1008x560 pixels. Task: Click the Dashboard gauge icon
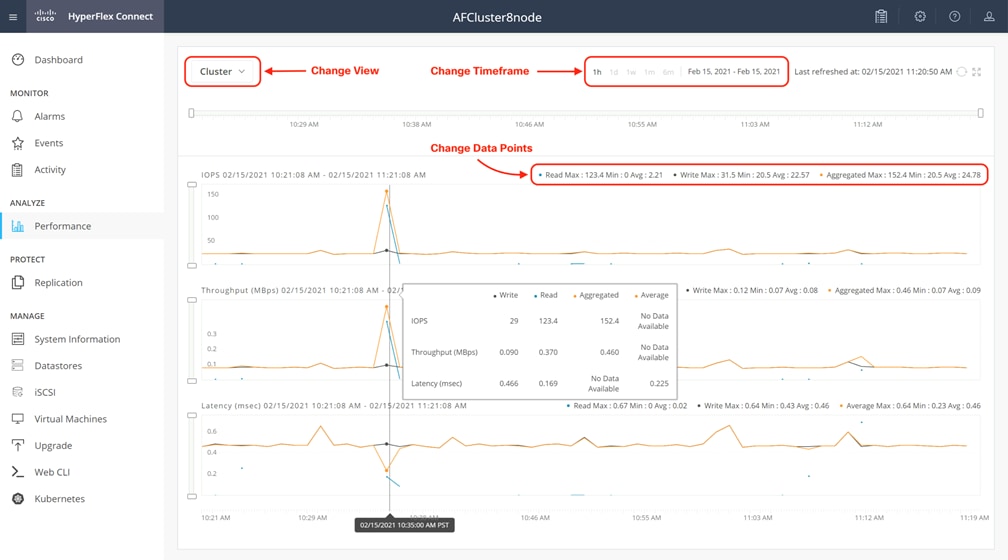[18, 60]
